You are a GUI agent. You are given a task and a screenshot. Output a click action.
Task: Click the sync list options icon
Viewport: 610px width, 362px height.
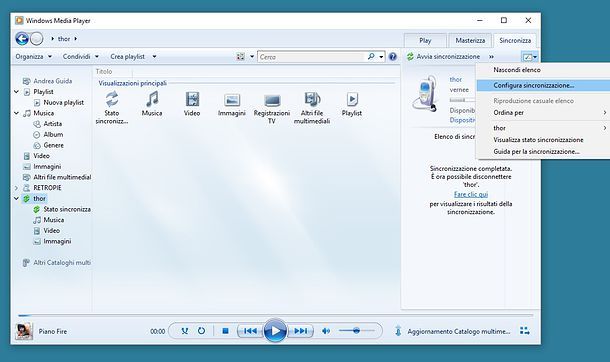click(x=528, y=57)
